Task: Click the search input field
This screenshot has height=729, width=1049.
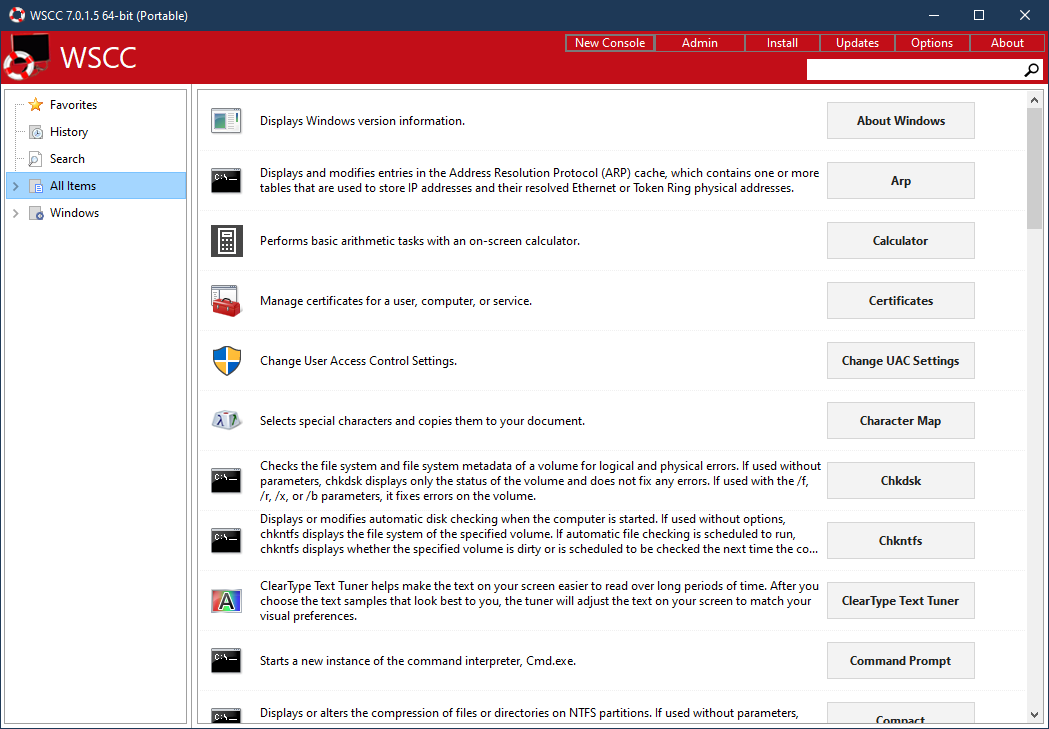Action: click(x=915, y=70)
